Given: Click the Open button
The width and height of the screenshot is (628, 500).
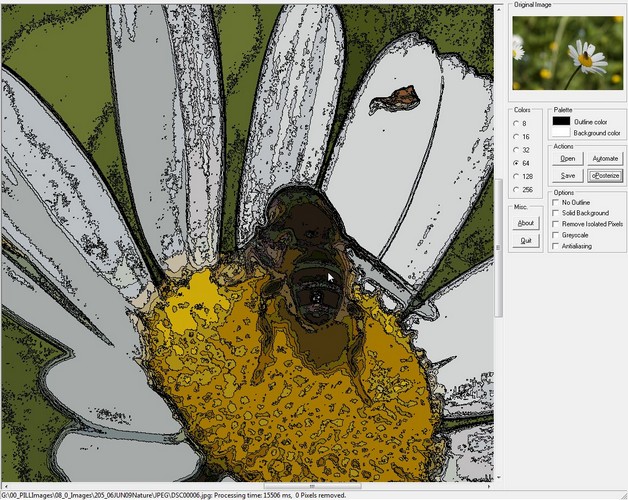Looking at the screenshot, I should tap(568, 158).
